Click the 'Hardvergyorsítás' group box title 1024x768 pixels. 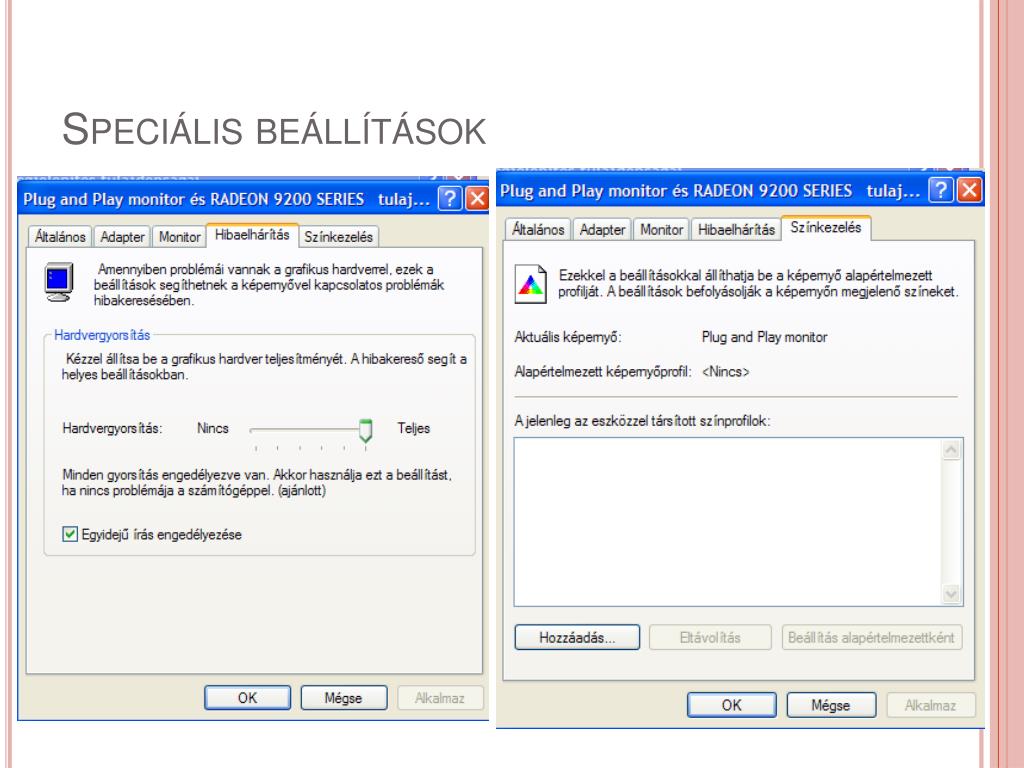pos(102,335)
